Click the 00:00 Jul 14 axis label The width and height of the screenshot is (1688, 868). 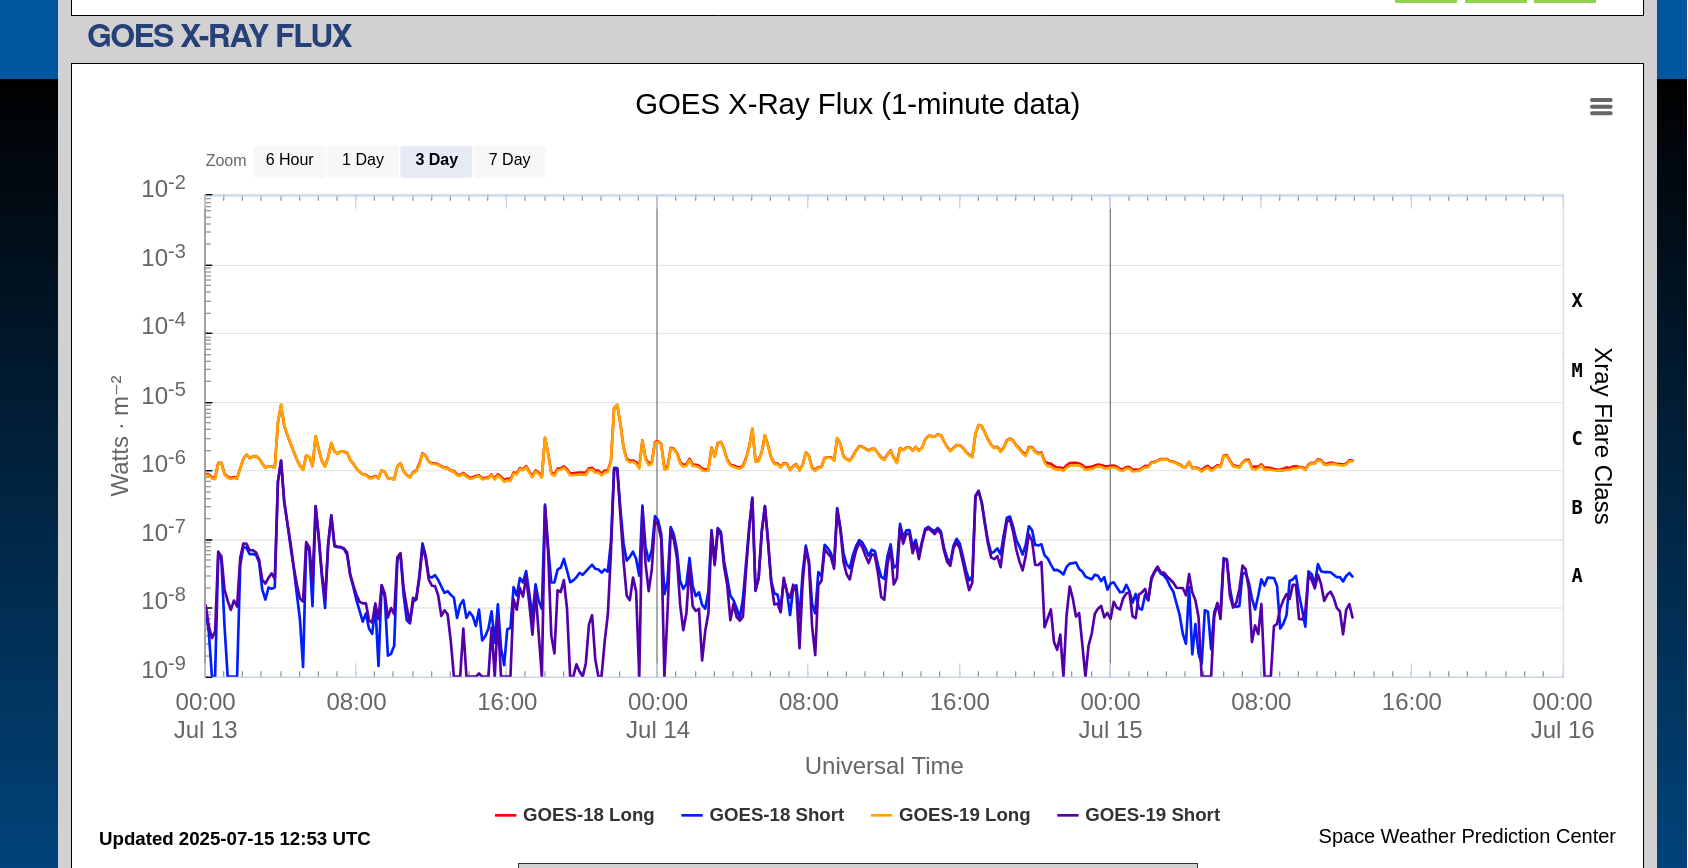(658, 716)
